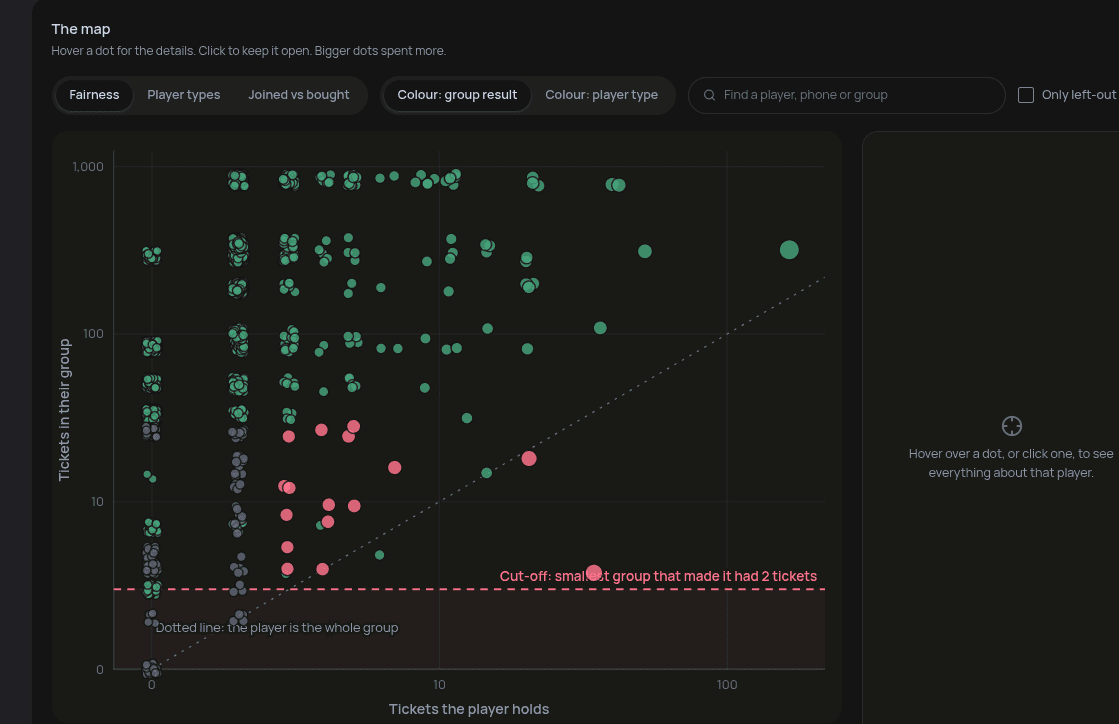Click the 'Hover a dot for the details' subtitle
This screenshot has height=724, width=1119.
pyautogui.click(x=248, y=51)
